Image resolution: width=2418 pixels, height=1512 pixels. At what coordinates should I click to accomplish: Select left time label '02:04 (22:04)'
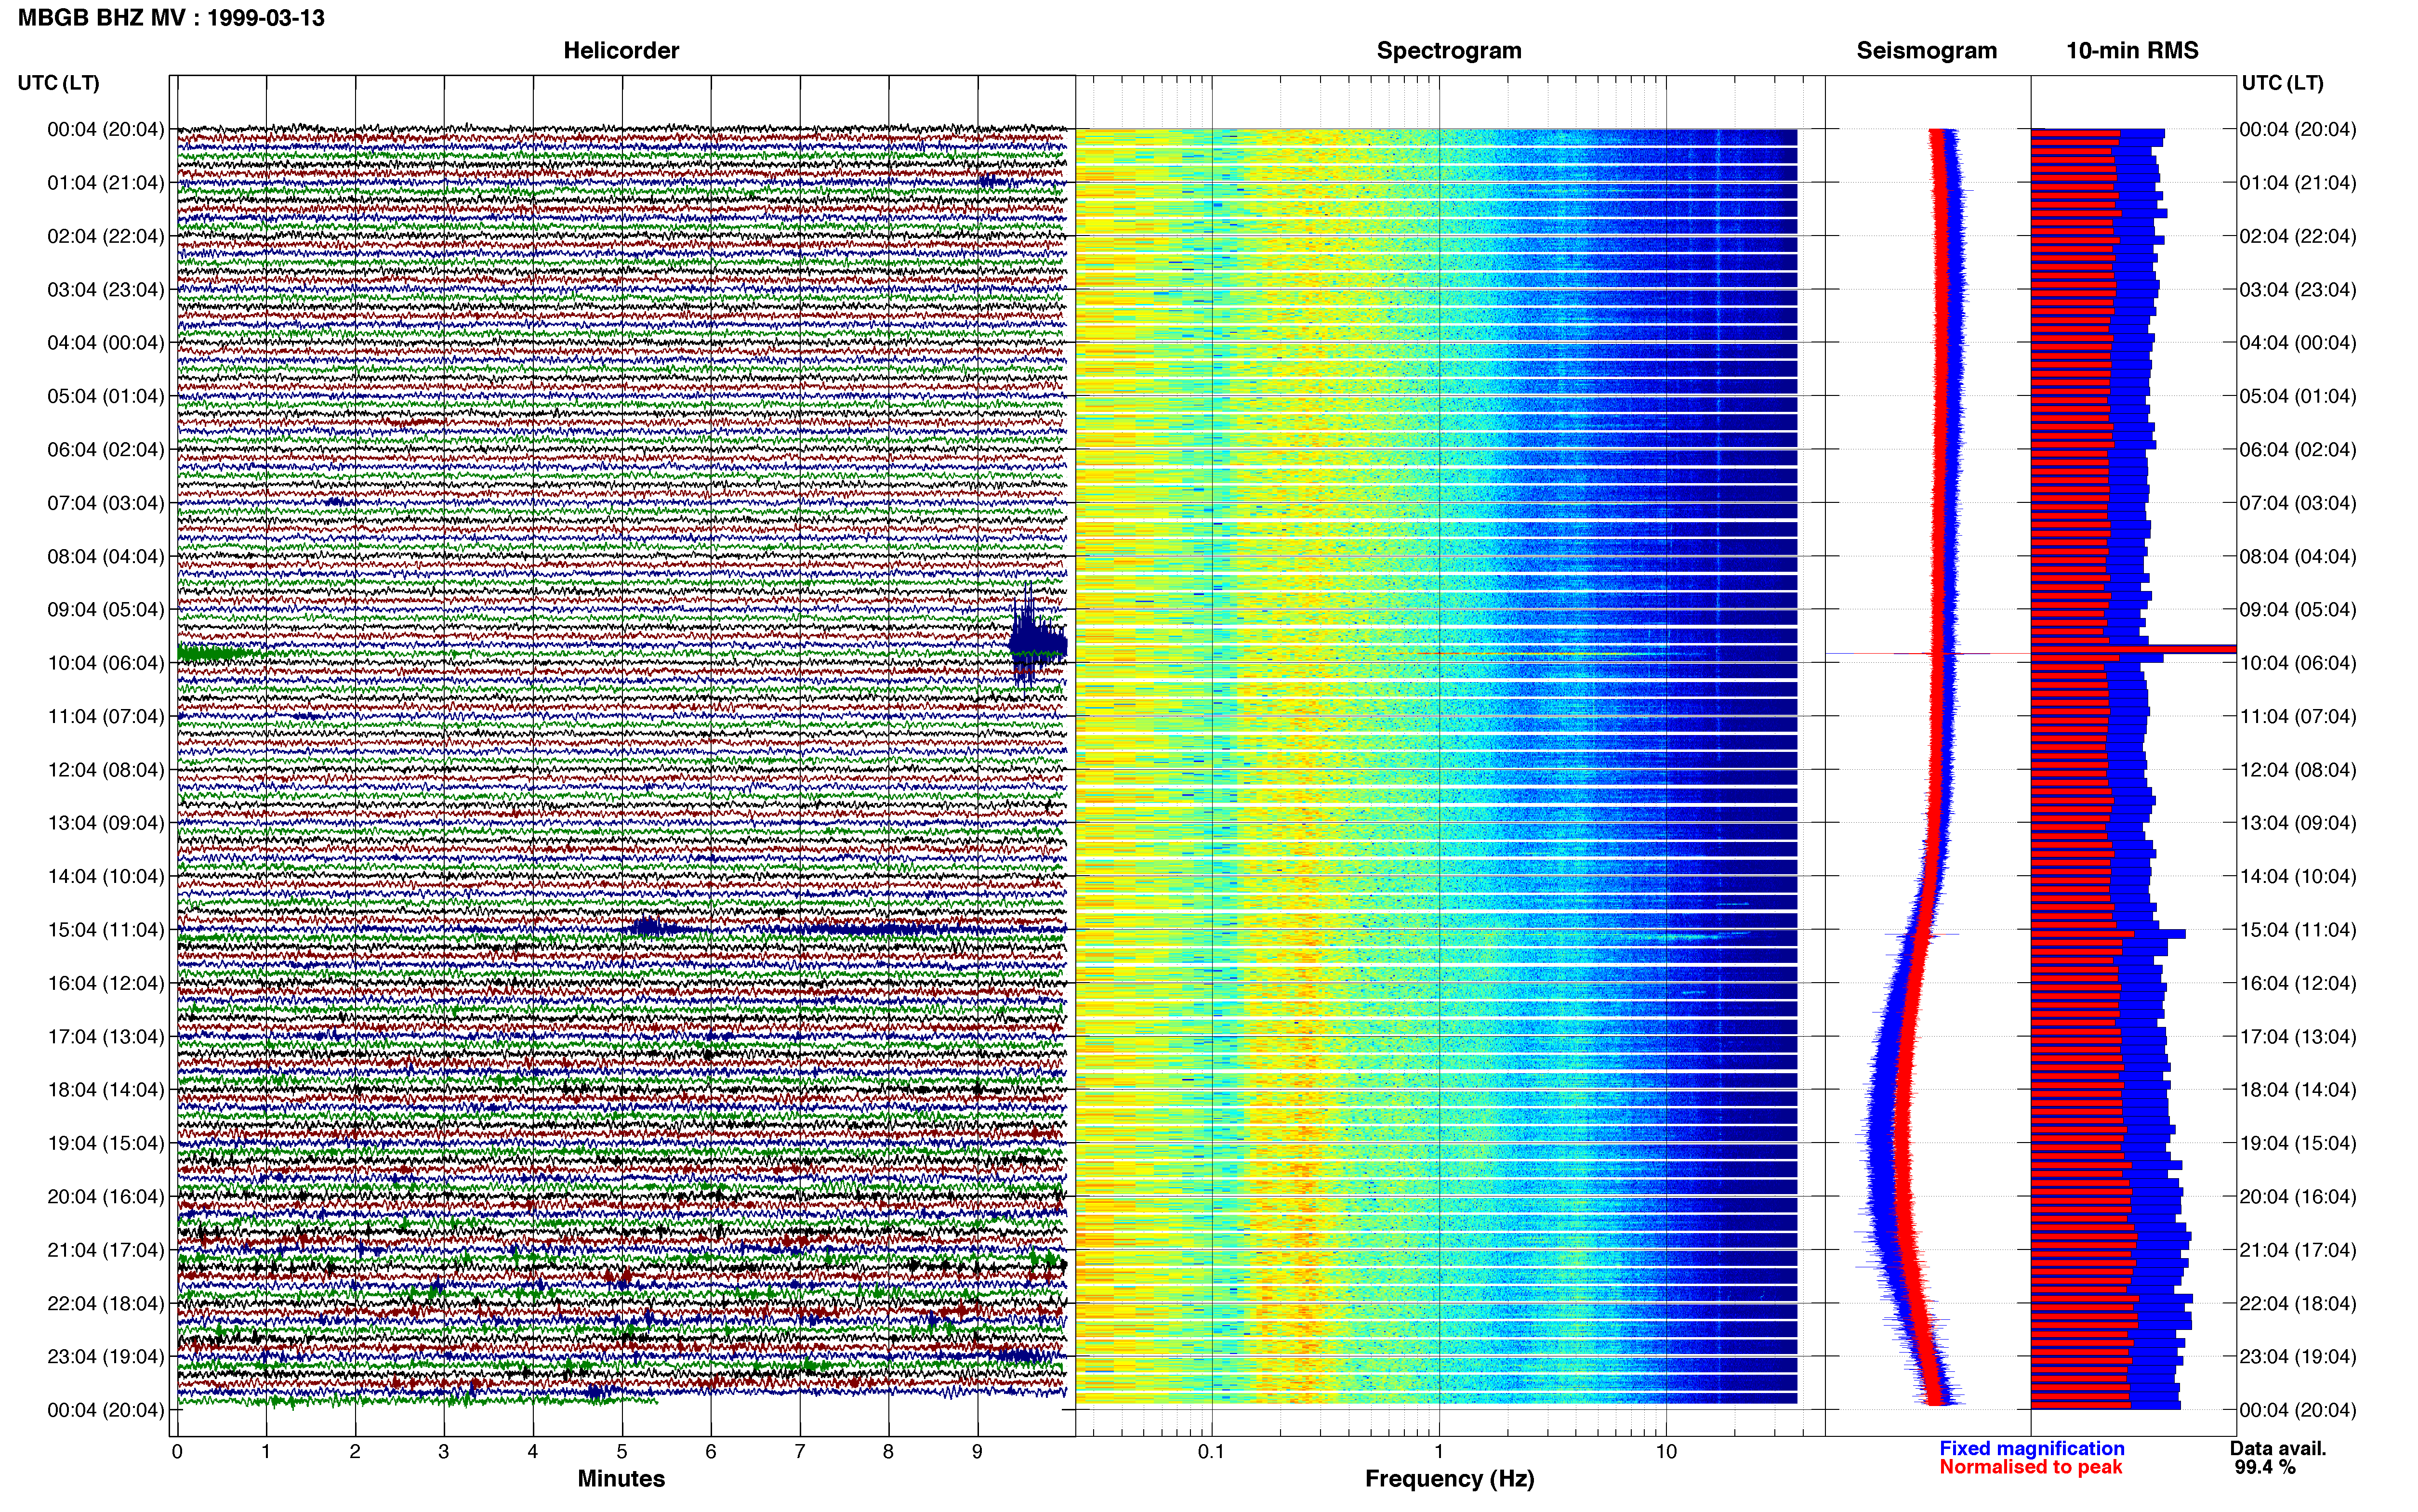106,236
